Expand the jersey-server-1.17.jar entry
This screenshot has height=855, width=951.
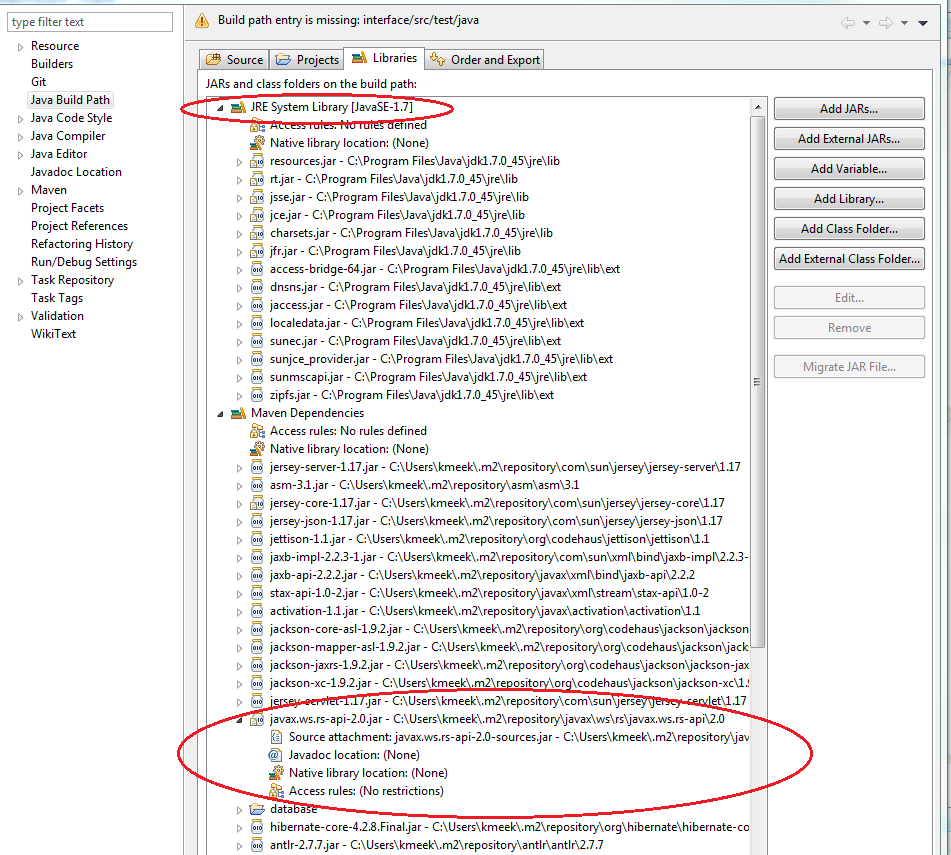239,467
